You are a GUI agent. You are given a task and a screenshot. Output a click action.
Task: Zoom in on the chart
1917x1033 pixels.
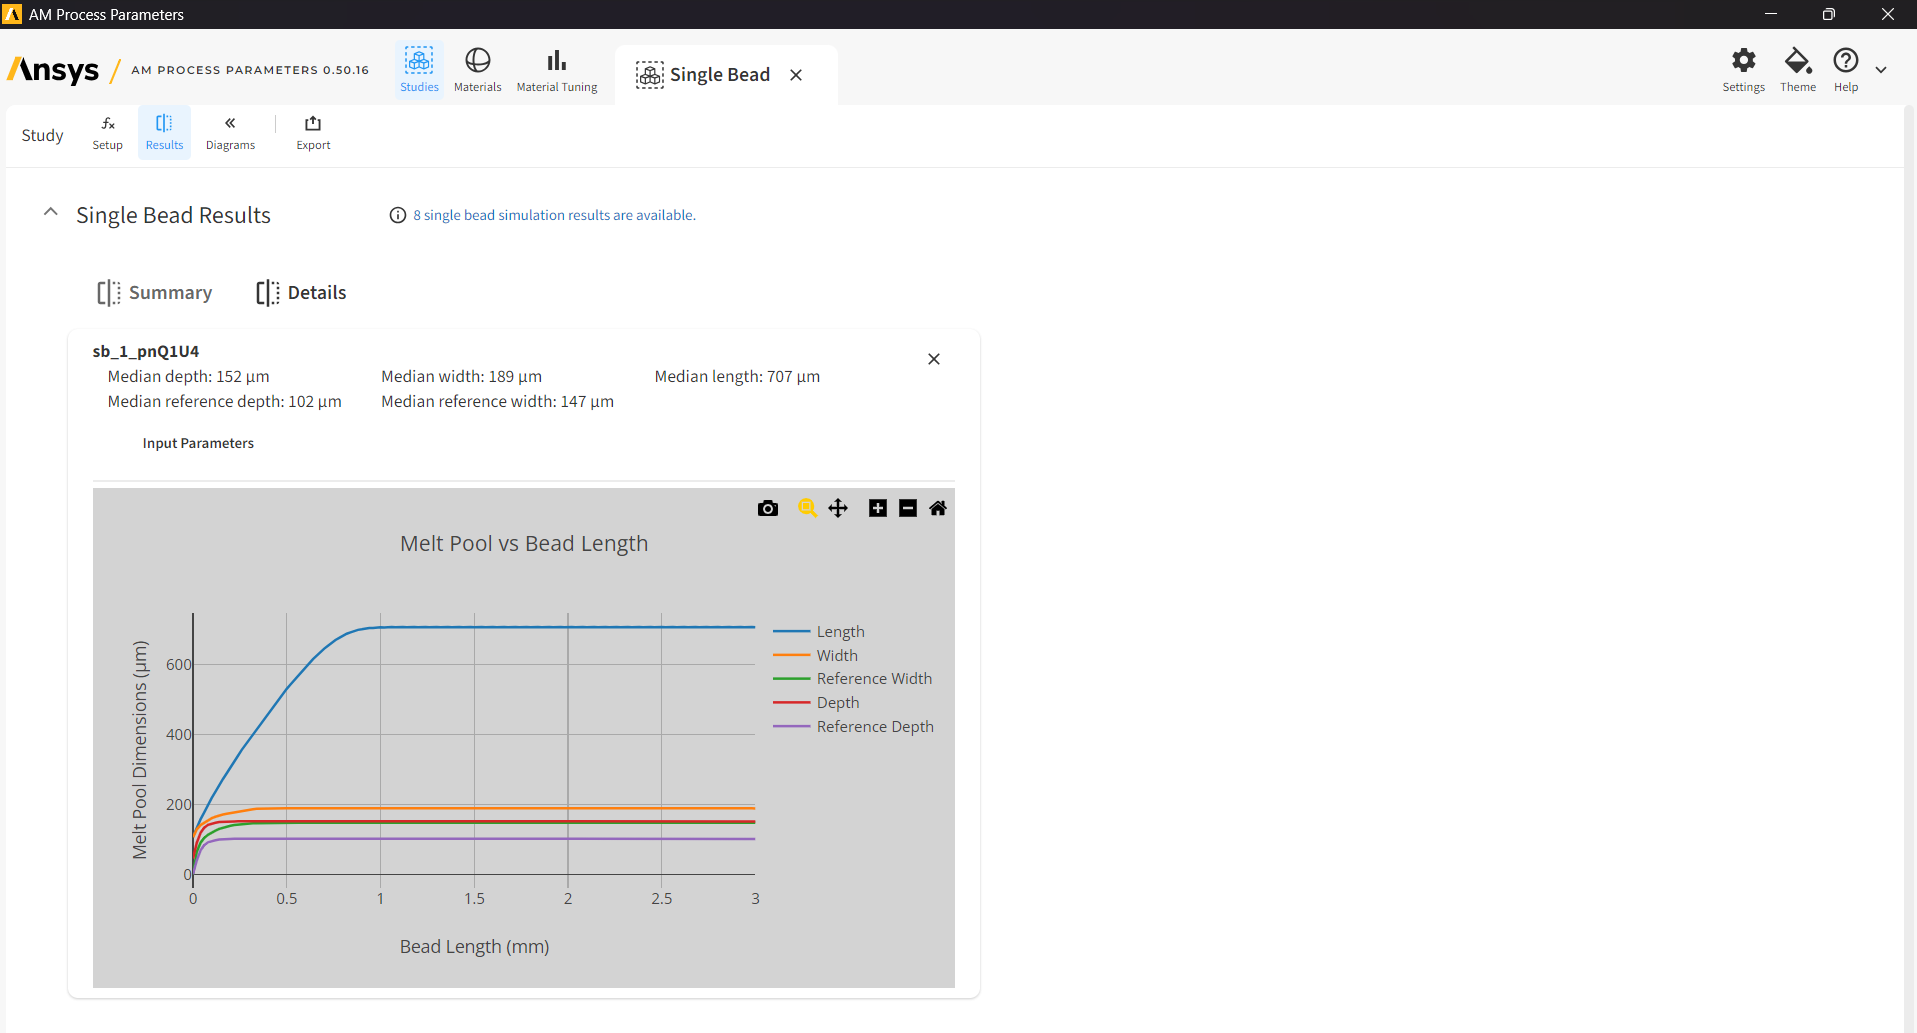(878, 508)
